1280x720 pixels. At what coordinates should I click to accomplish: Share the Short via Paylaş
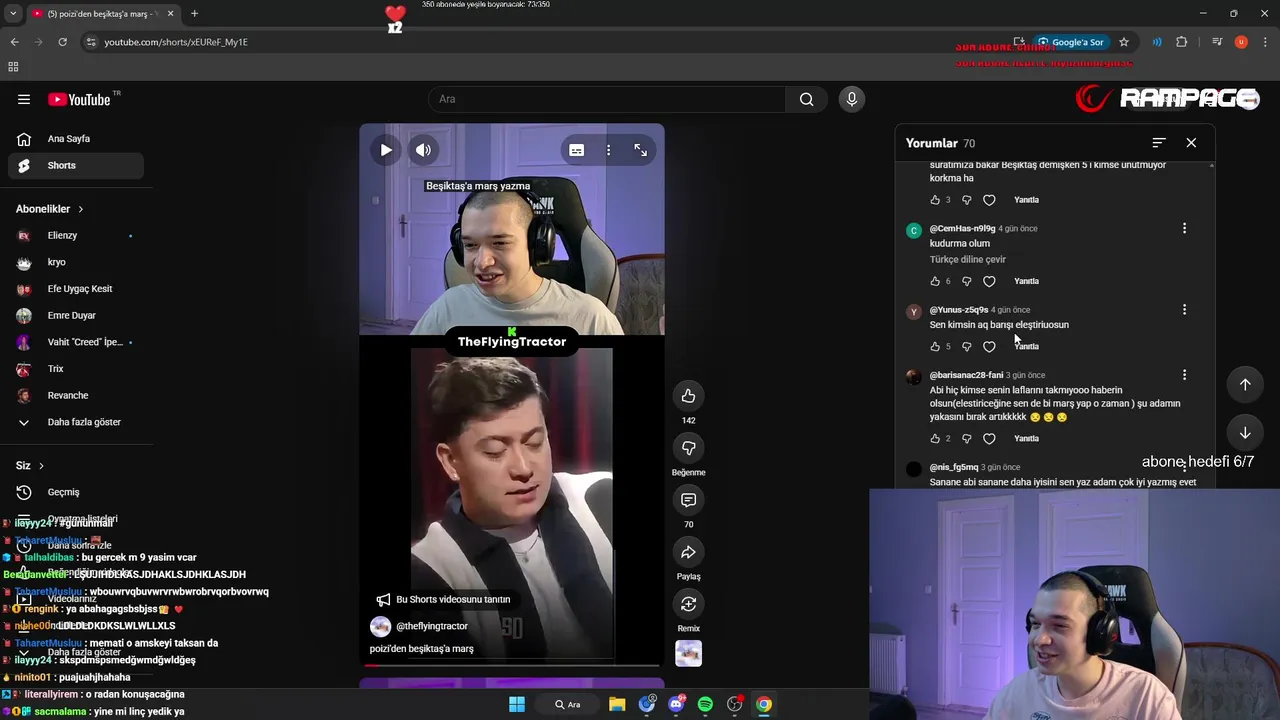688,552
